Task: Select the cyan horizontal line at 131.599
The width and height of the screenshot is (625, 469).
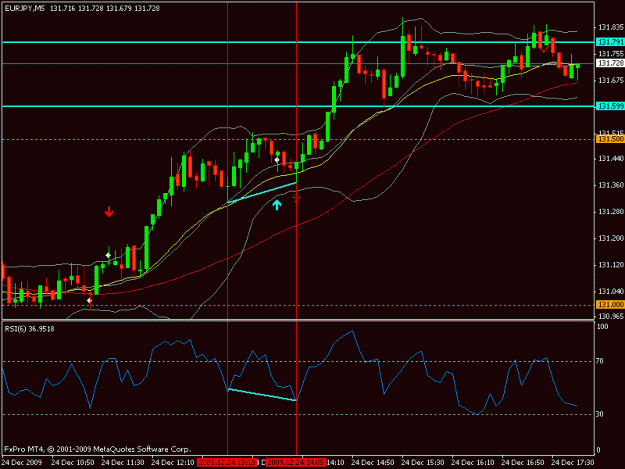Action: [298, 106]
